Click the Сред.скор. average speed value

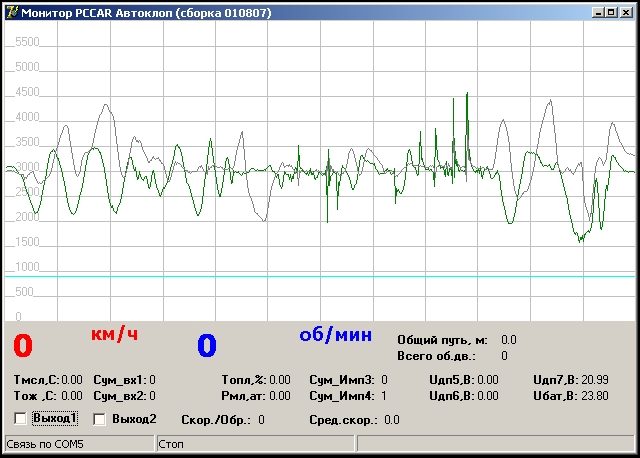391,420
